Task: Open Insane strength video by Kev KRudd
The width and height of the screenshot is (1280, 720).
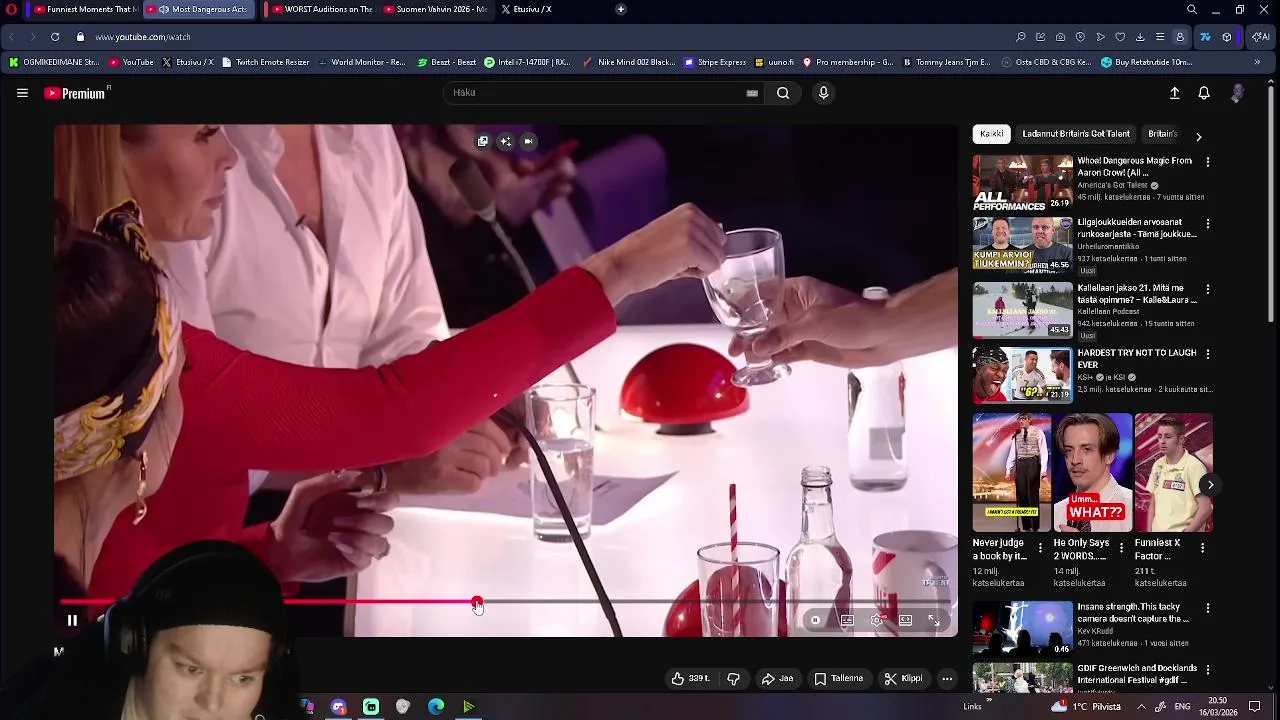Action: tap(1022, 628)
